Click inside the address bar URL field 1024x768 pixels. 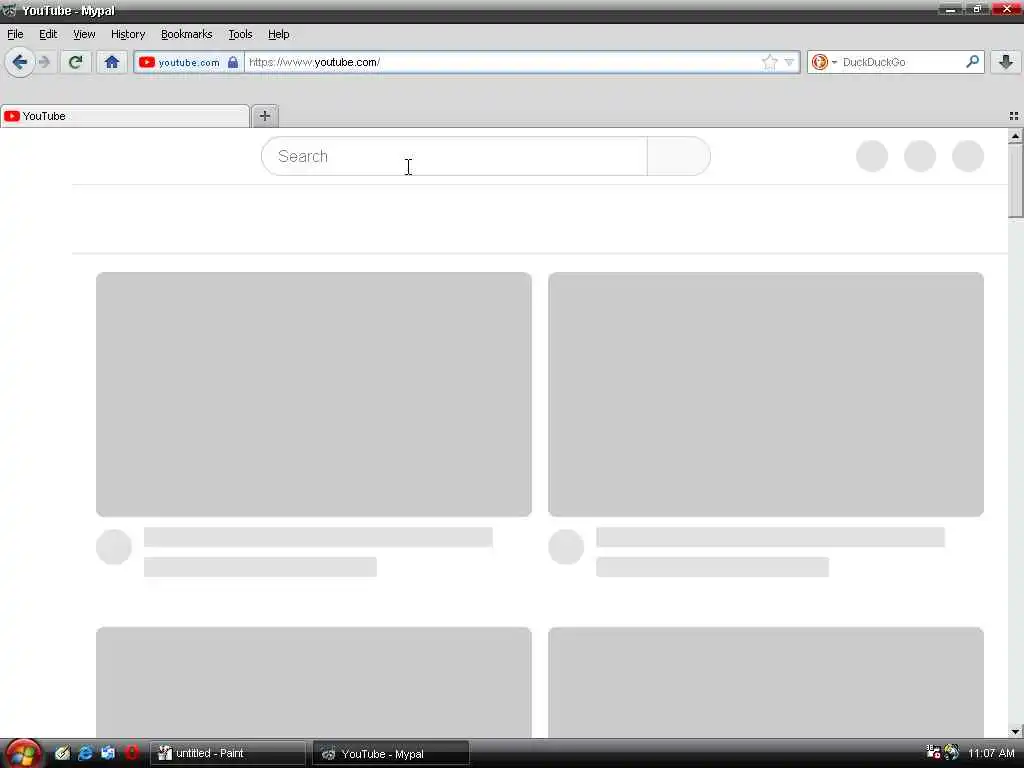click(x=503, y=62)
